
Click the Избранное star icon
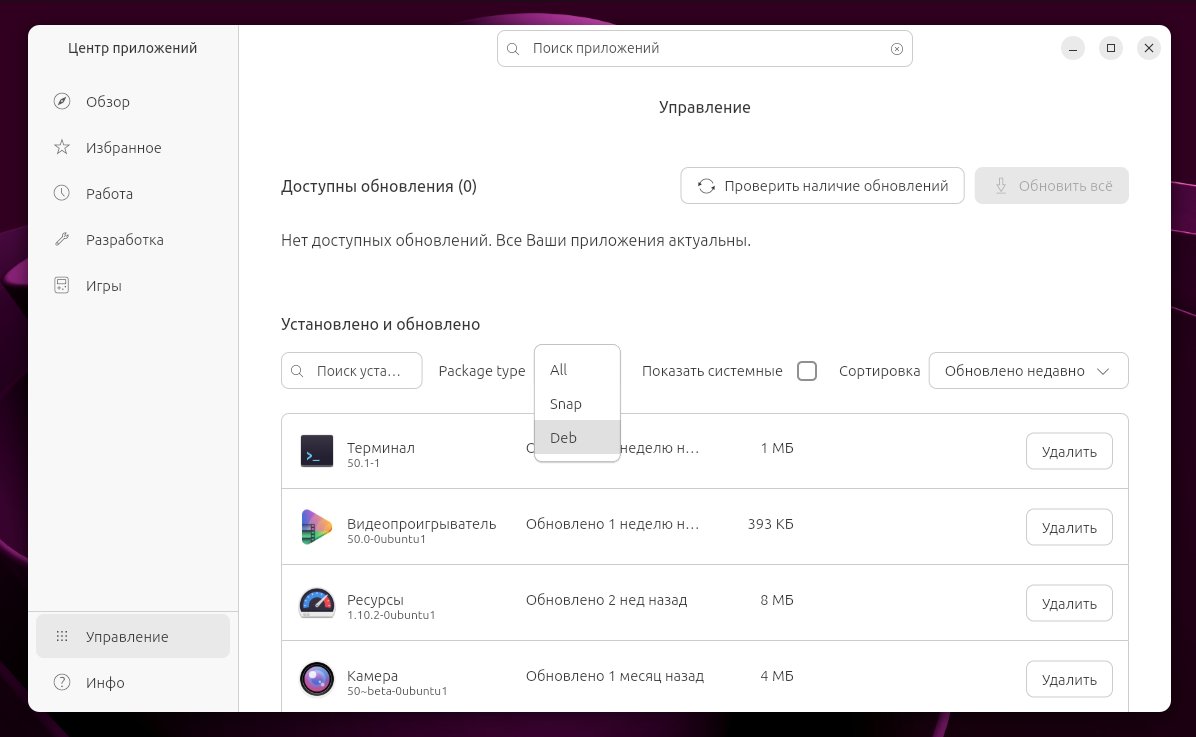[x=62, y=147]
